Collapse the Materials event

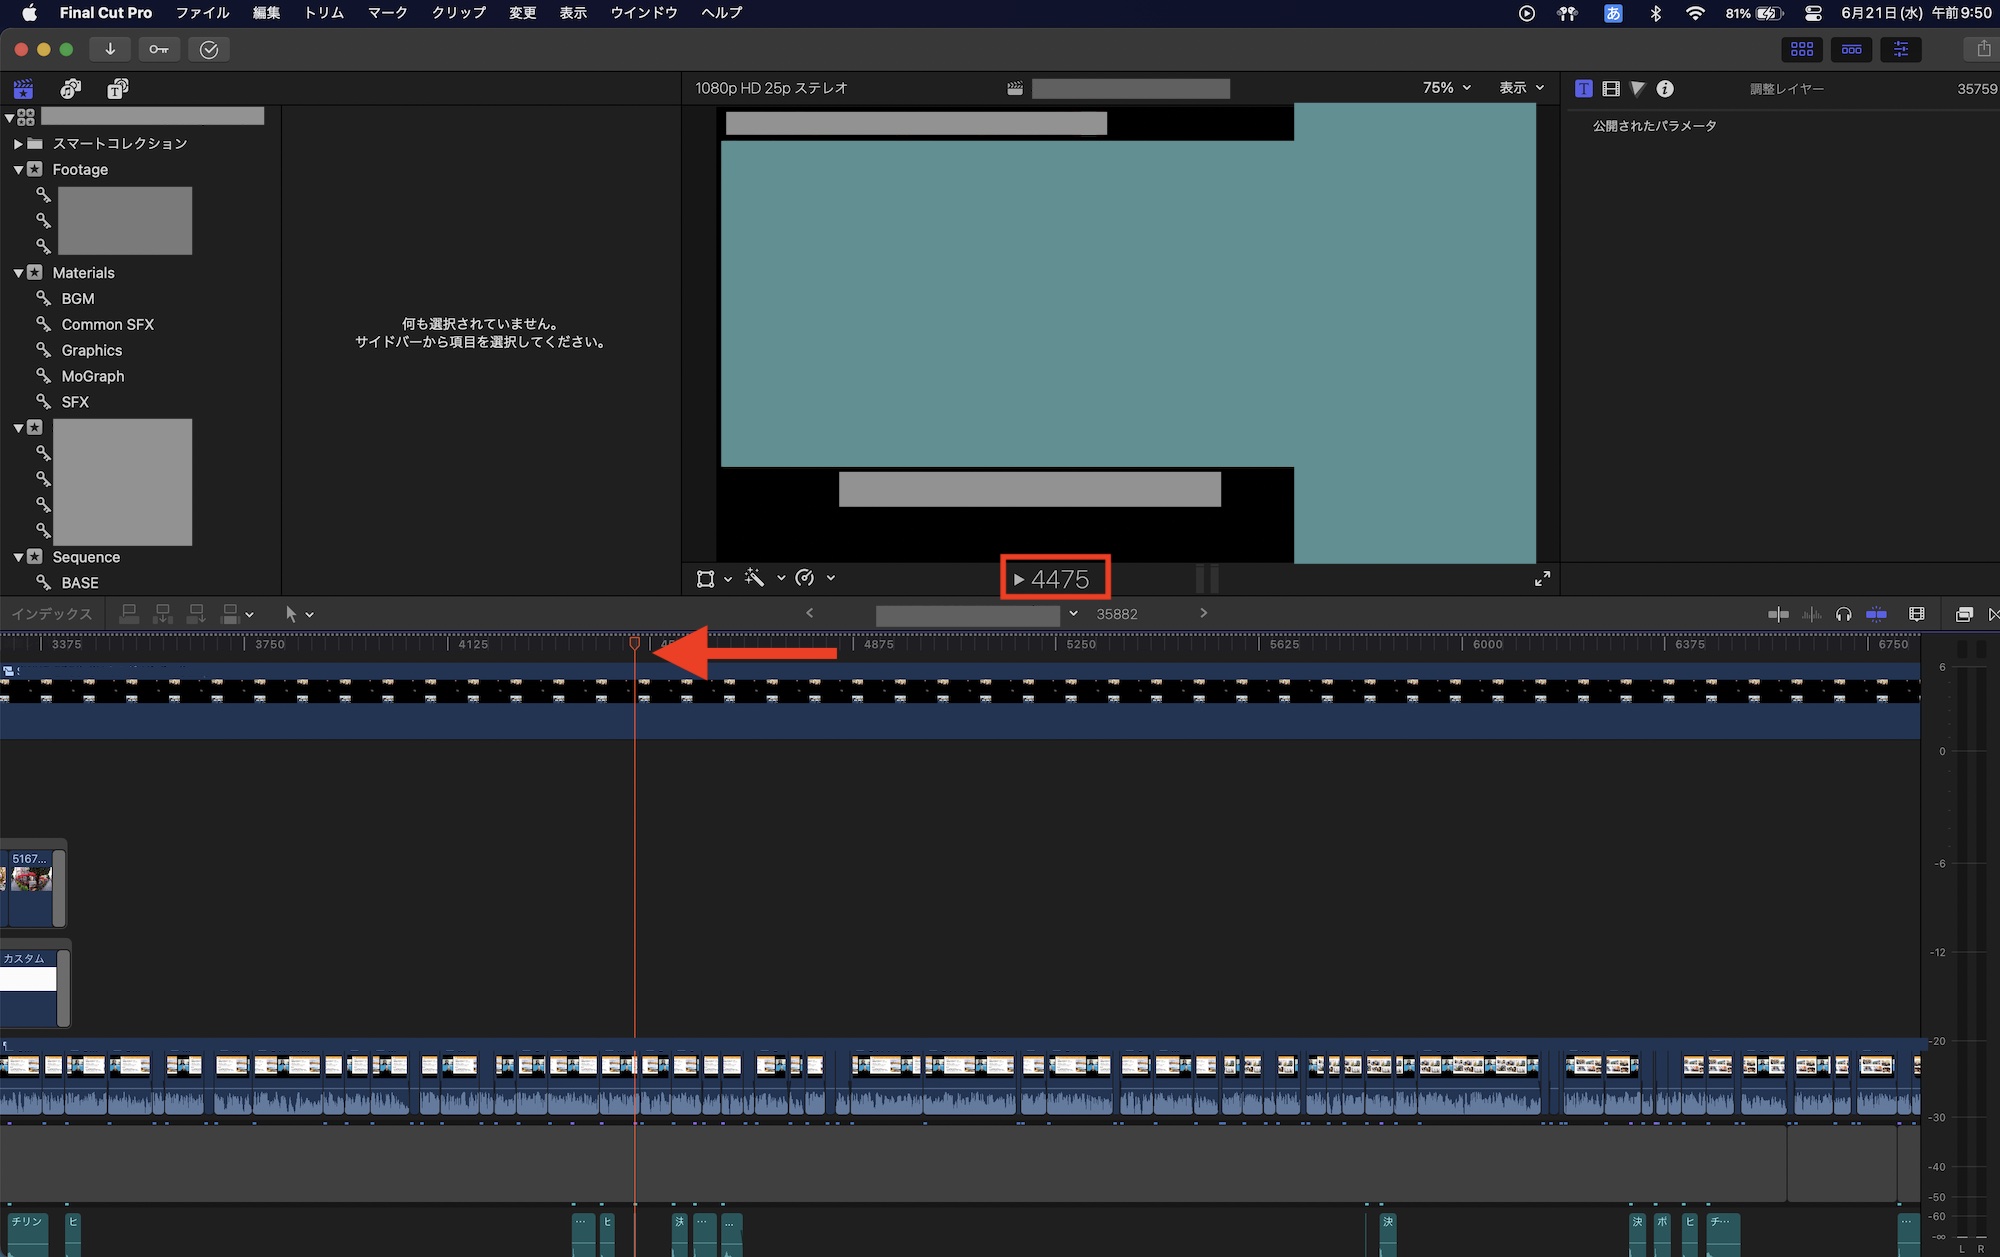18,273
